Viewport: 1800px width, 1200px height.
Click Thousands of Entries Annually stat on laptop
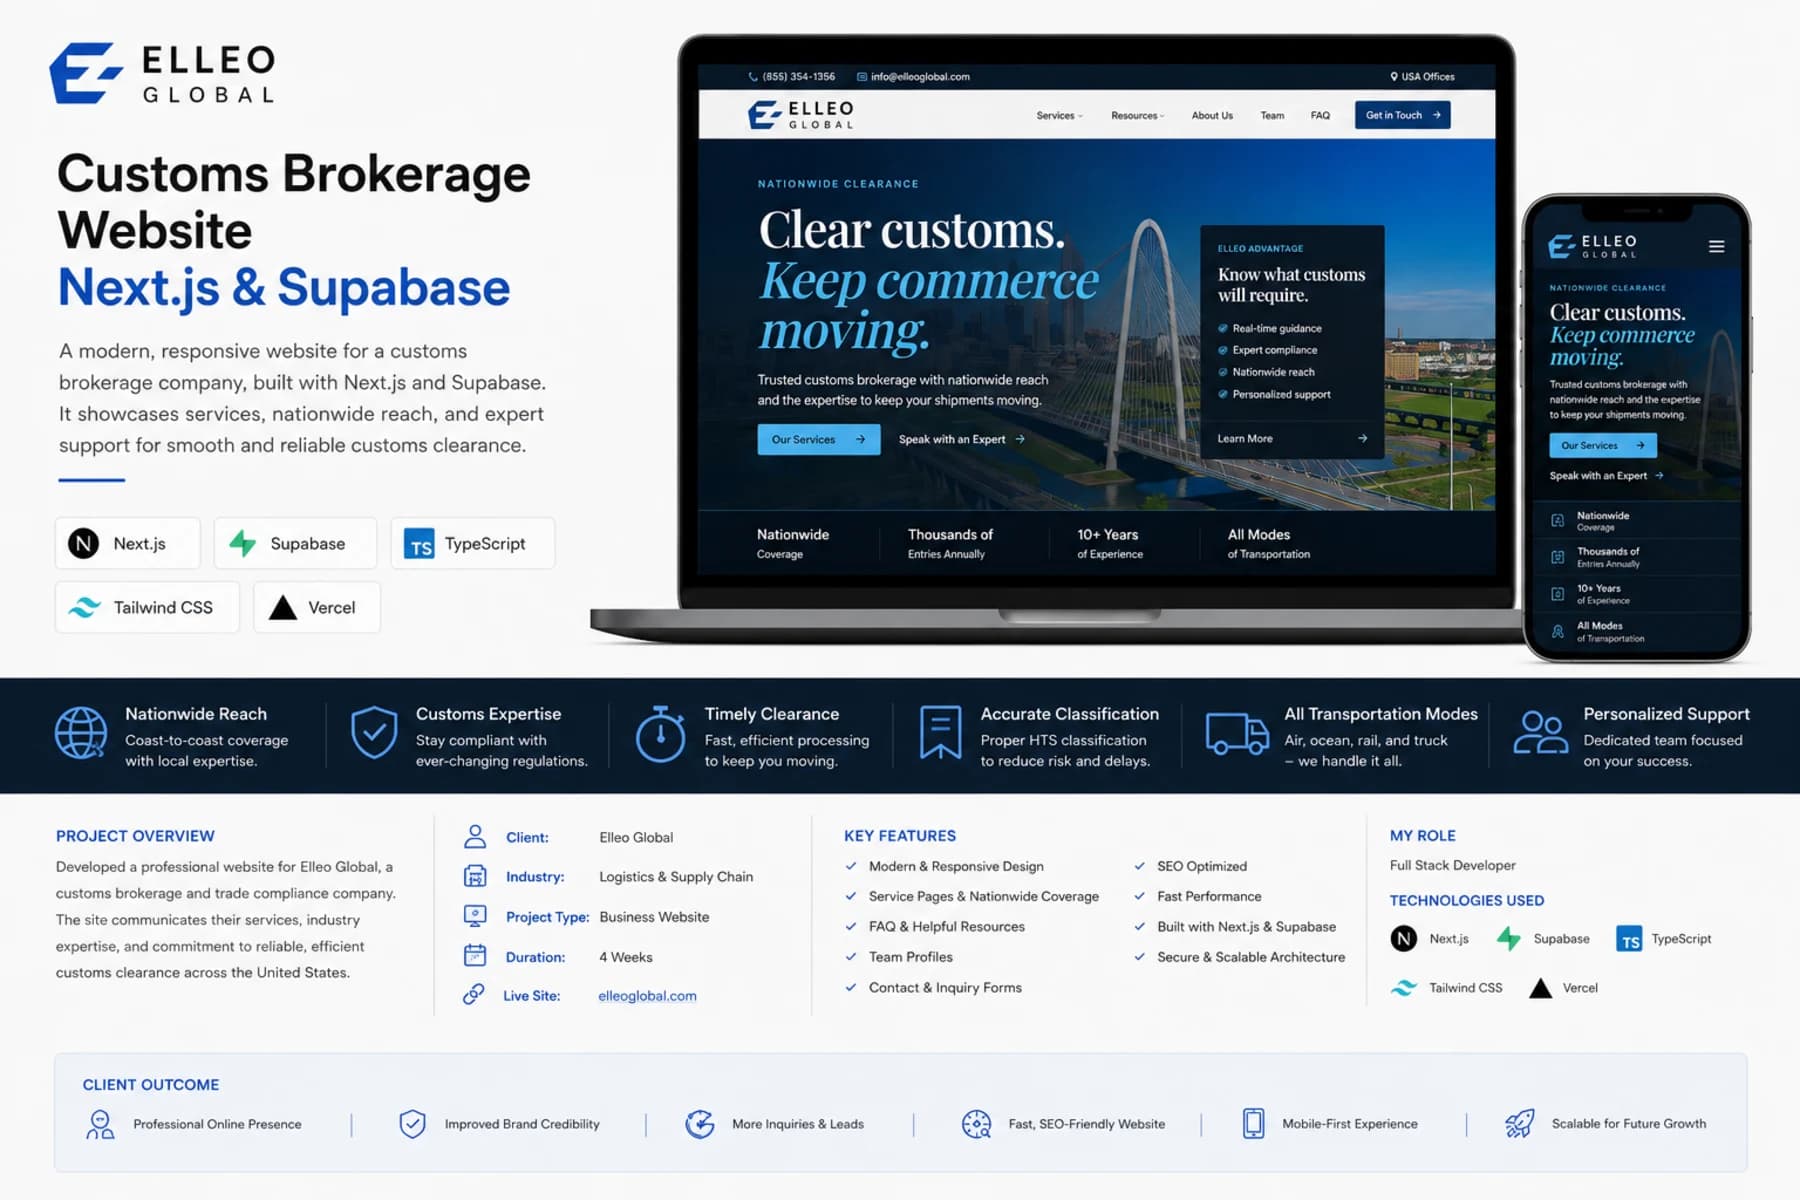pyautogui.click(x=950, y=543)
